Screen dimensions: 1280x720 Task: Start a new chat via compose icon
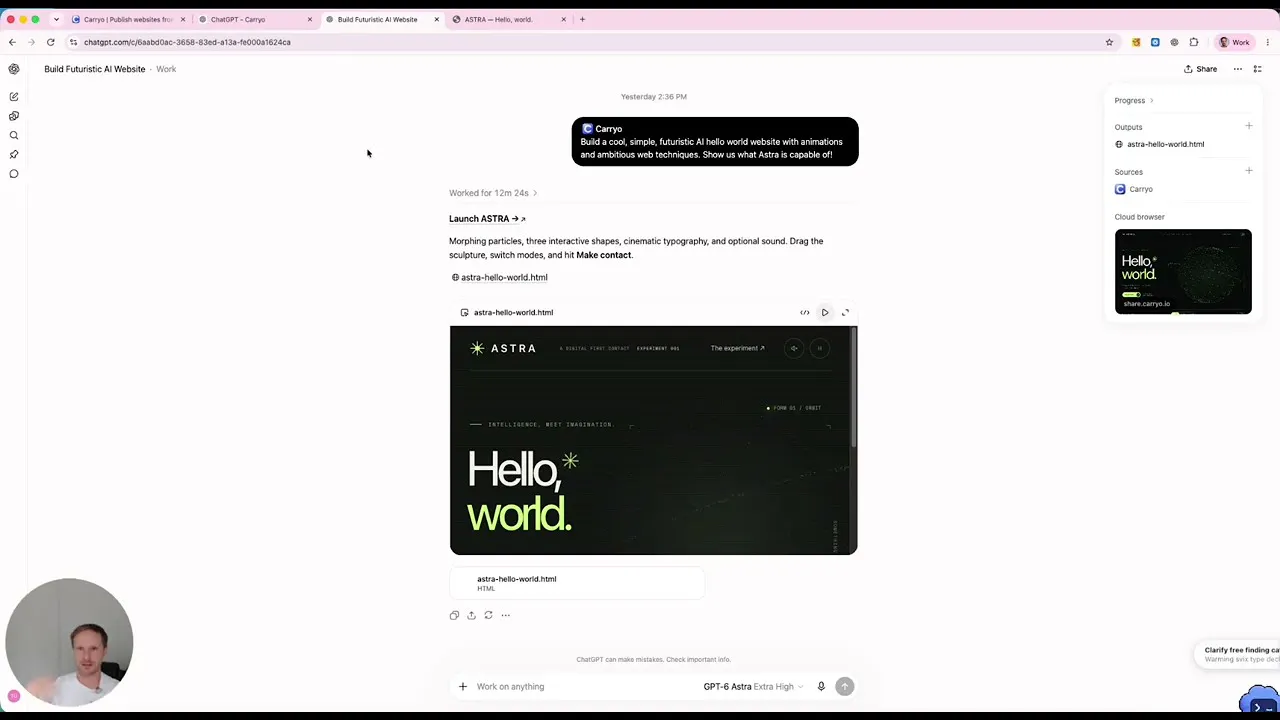tap(14, 97)
